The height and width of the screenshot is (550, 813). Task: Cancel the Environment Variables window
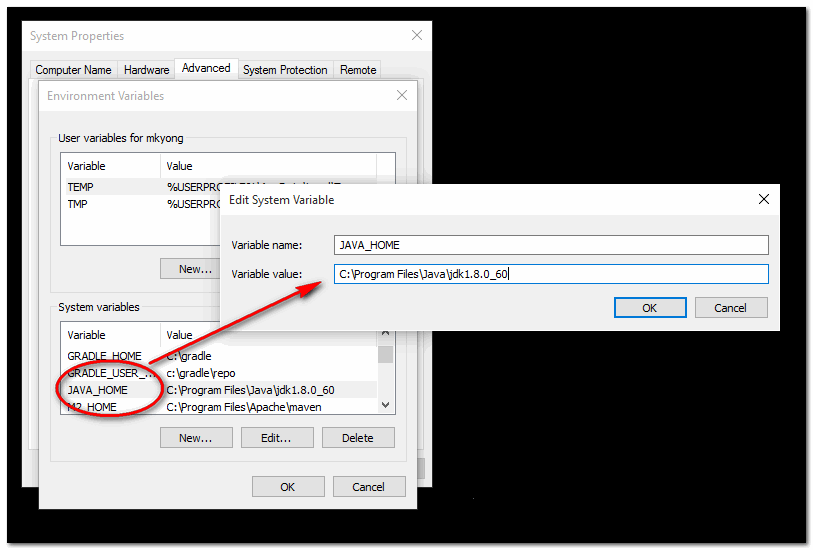click(369, 487)
